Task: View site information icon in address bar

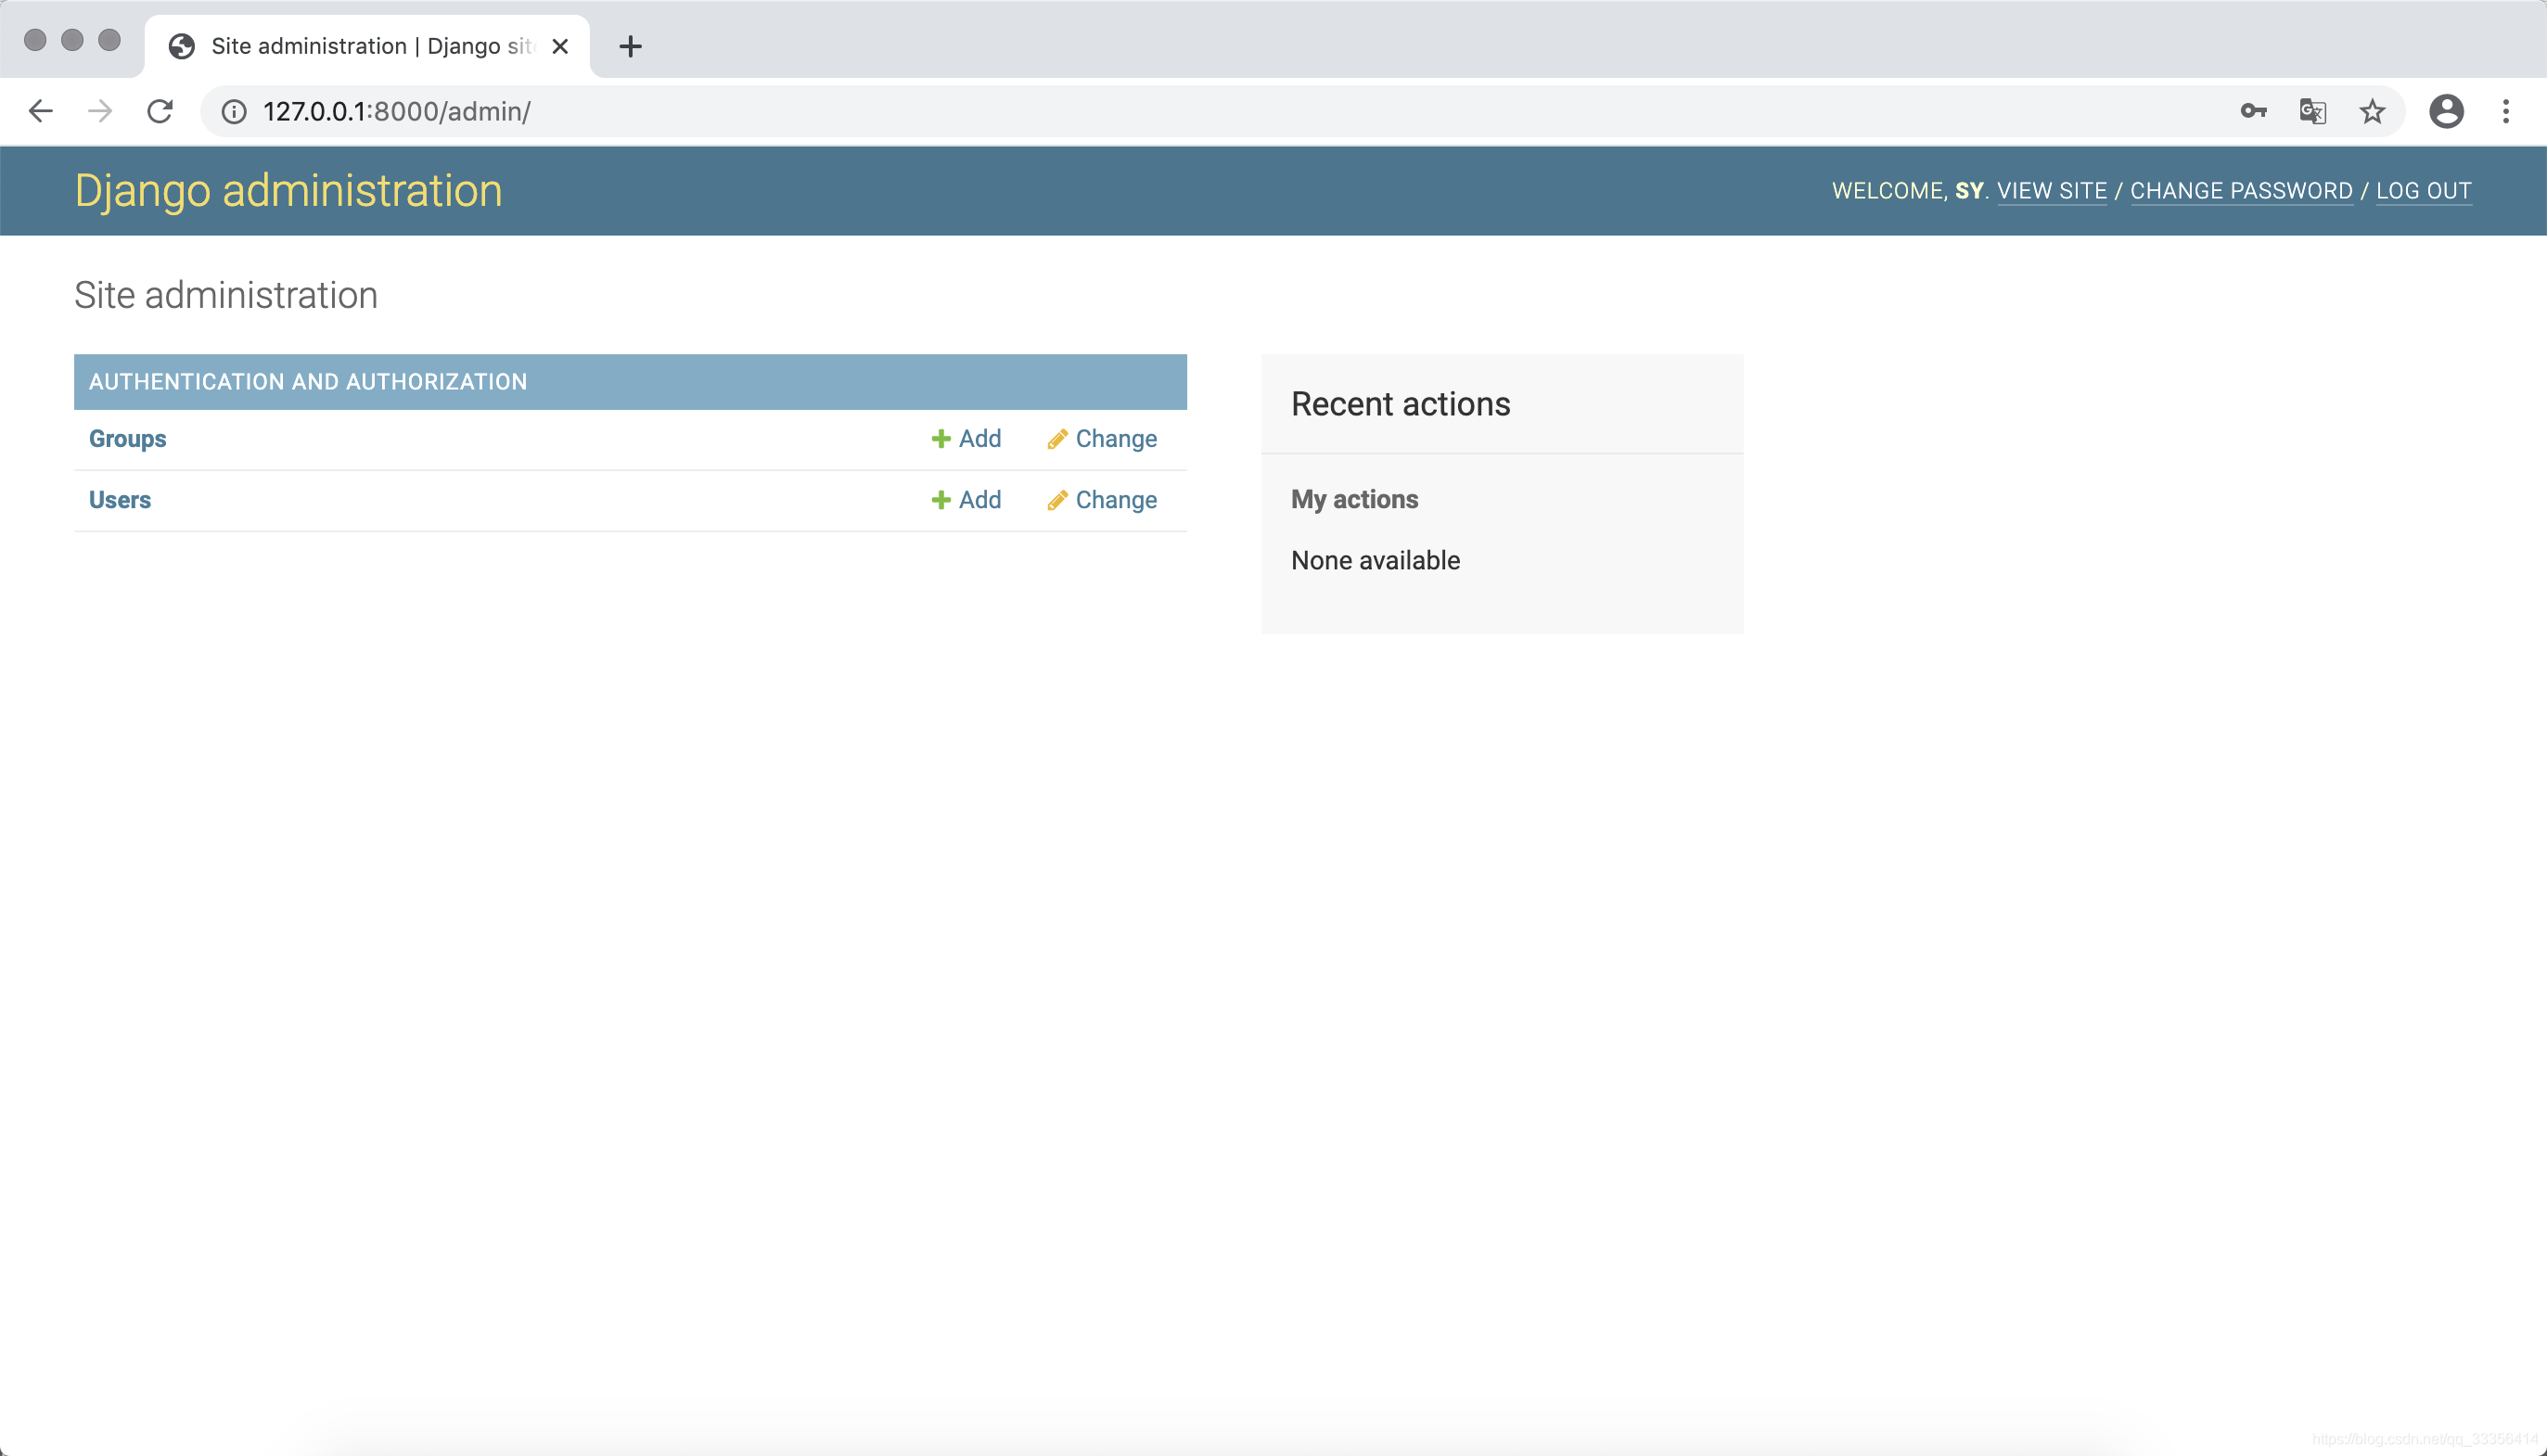Action: pos(234,111)
